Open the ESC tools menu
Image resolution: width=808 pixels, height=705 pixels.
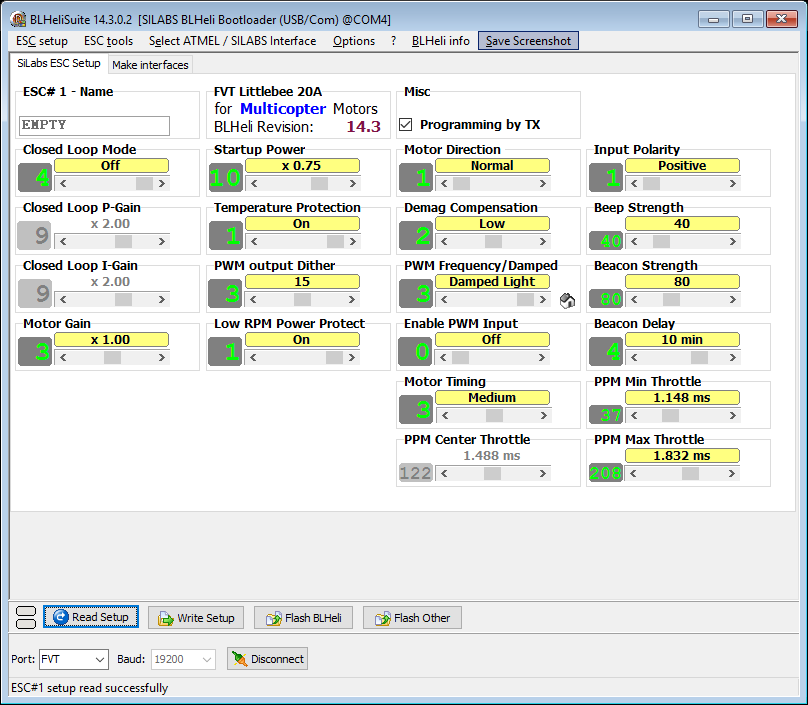point(108,41)
